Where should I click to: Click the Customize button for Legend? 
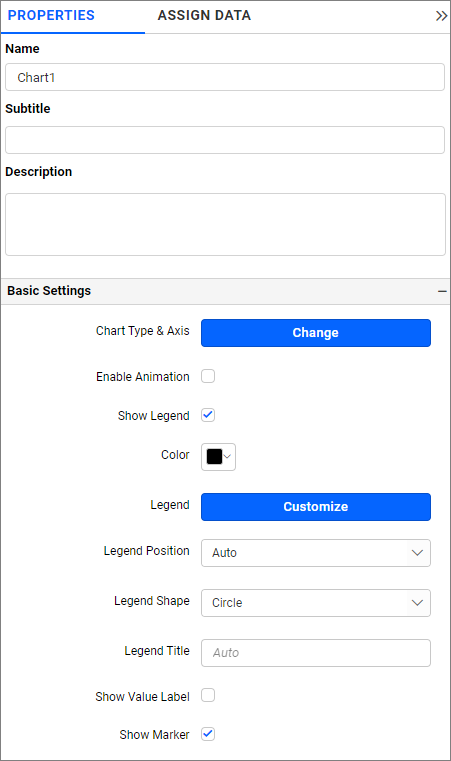[316, 507]
